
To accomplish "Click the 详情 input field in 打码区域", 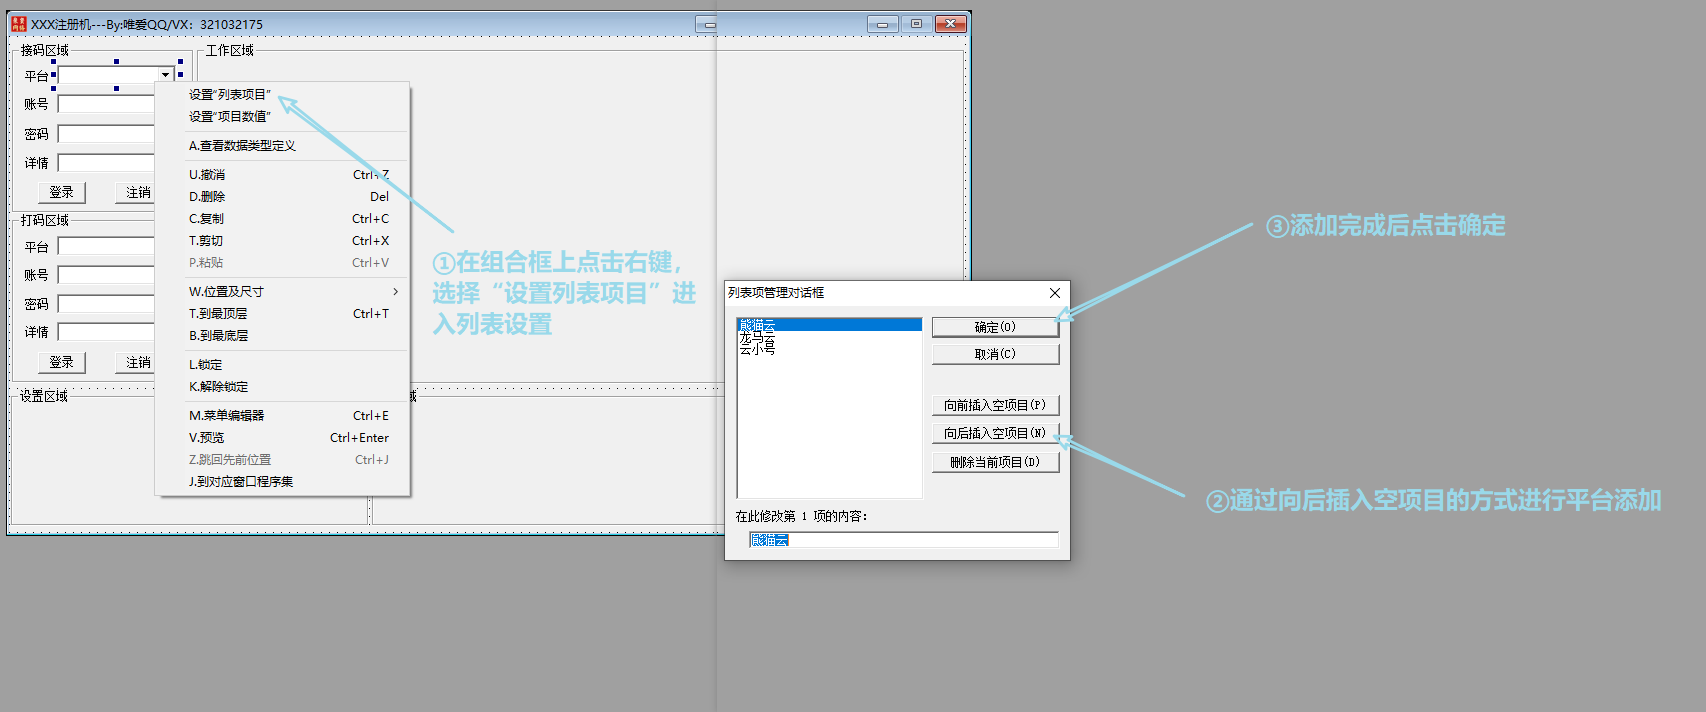I will click(106, 332).
